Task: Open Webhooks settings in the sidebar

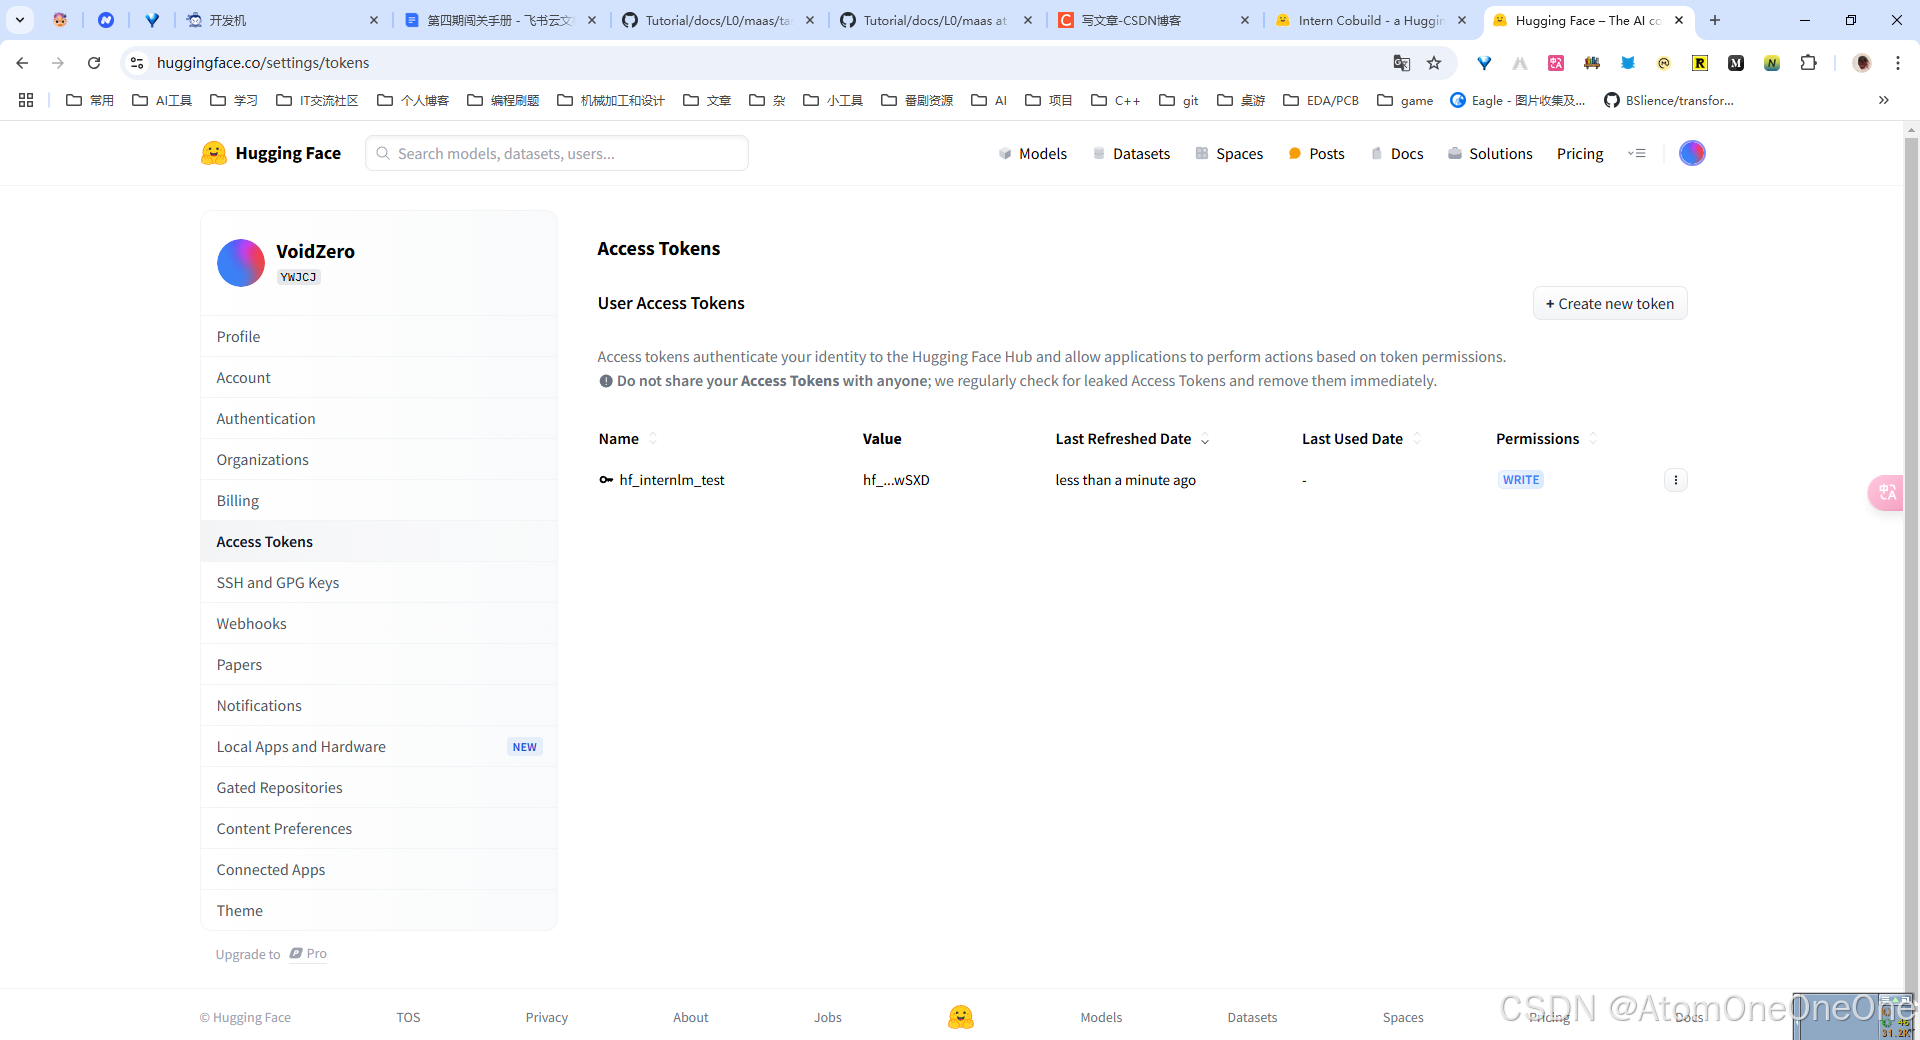Action: [379, 623]
